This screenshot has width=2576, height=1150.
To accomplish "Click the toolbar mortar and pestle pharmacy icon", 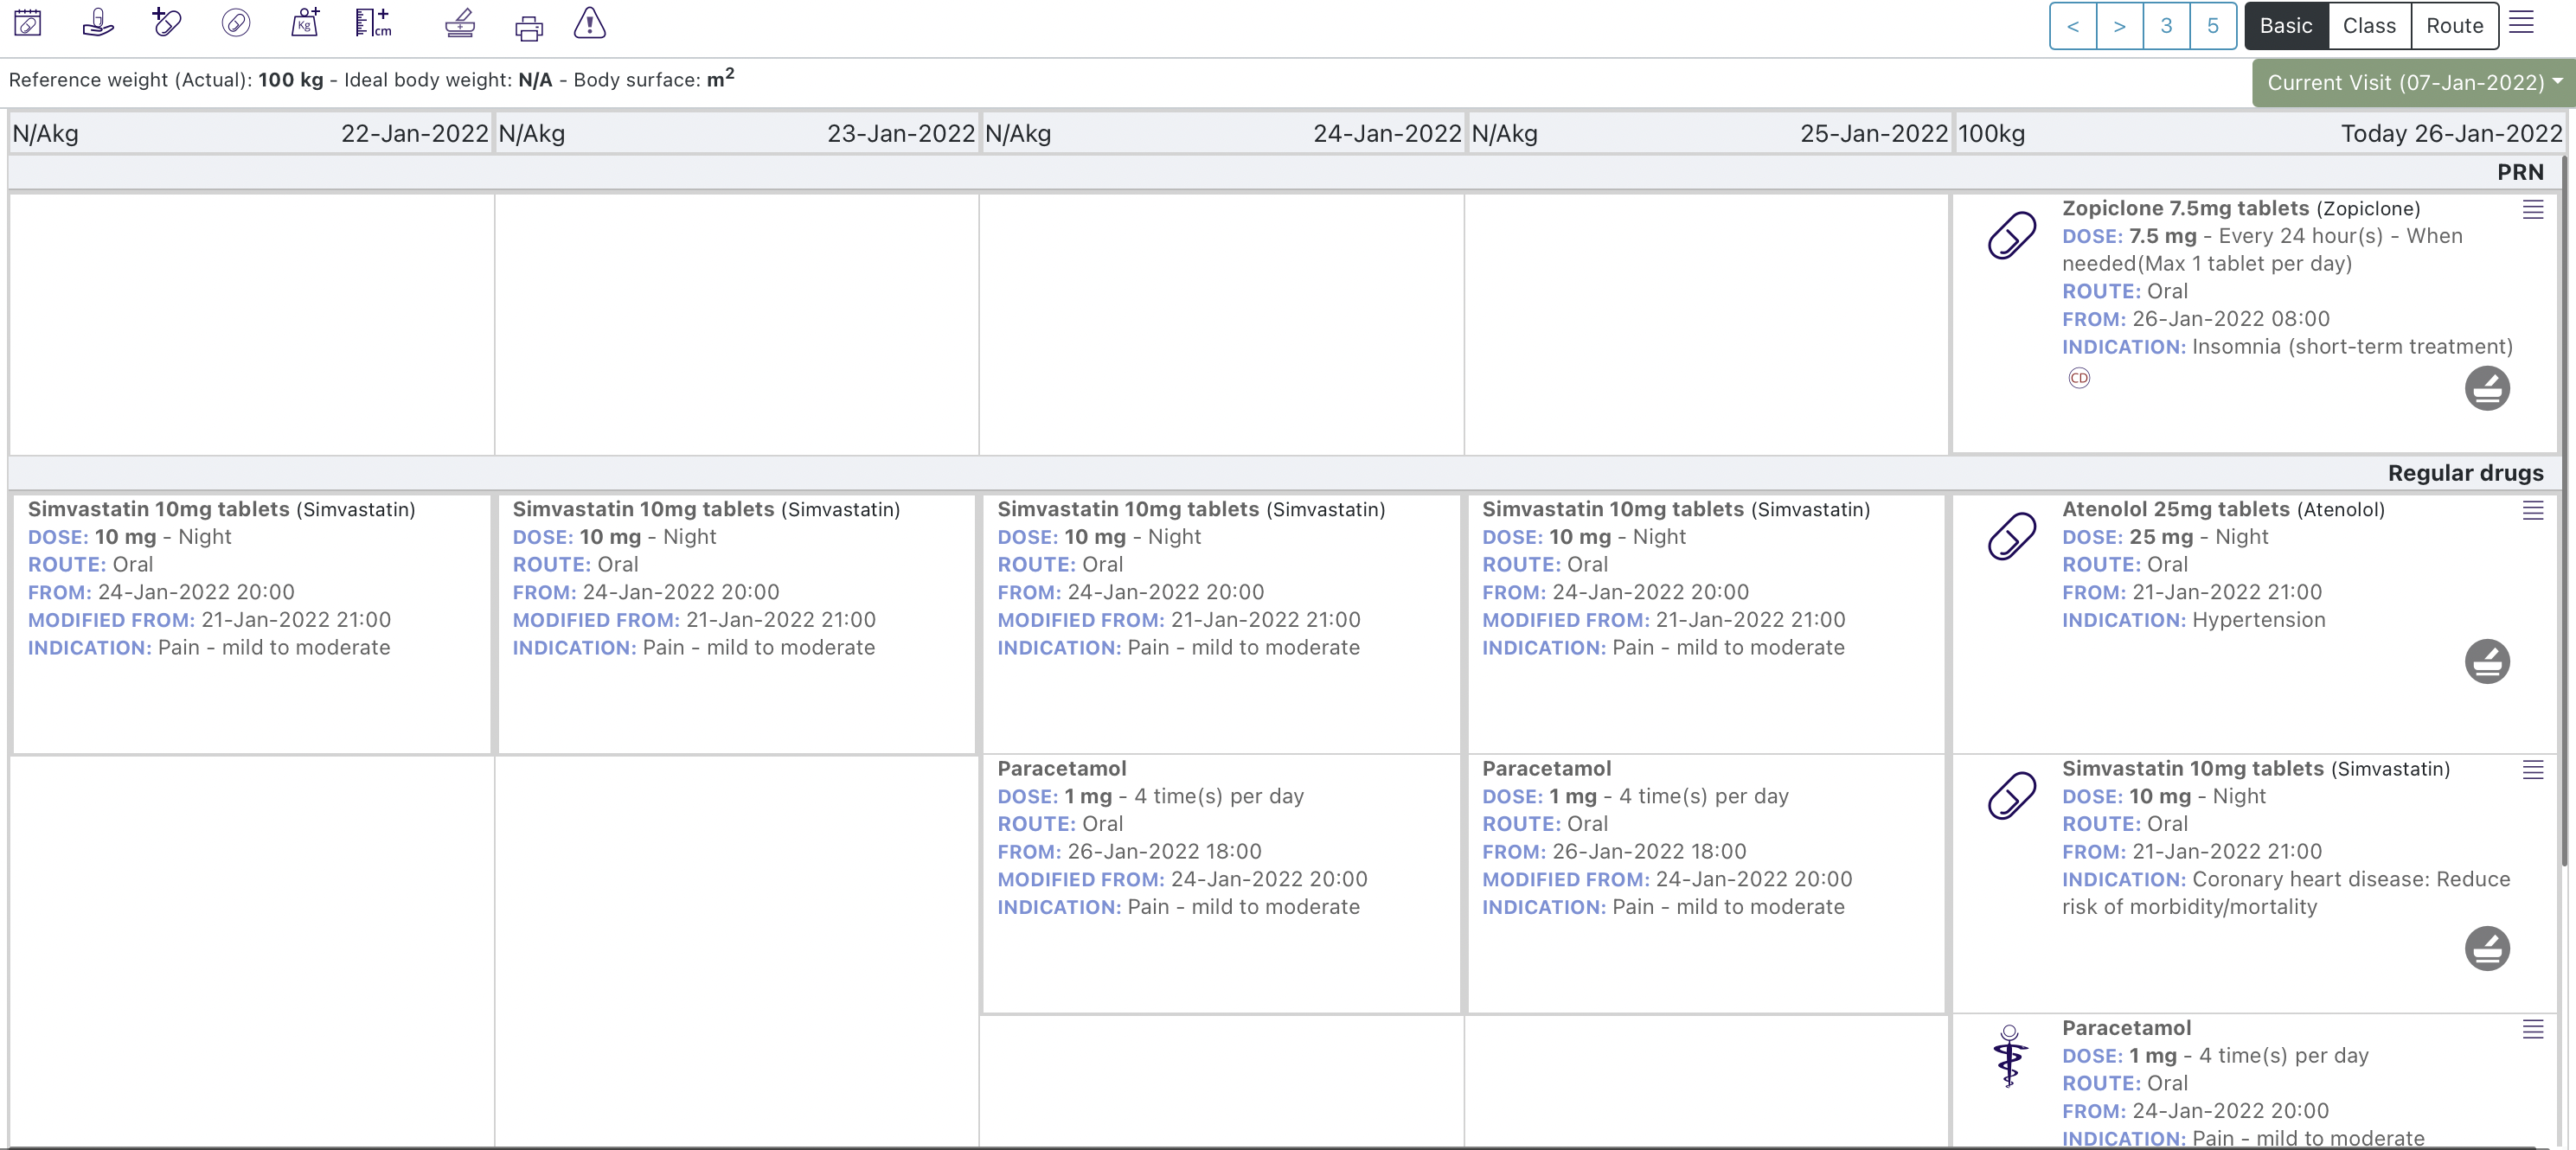I will tap(460, 23).
